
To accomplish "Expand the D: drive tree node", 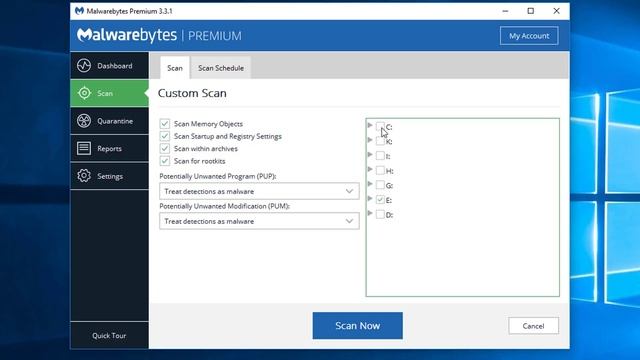I will [x=370, y=213].
